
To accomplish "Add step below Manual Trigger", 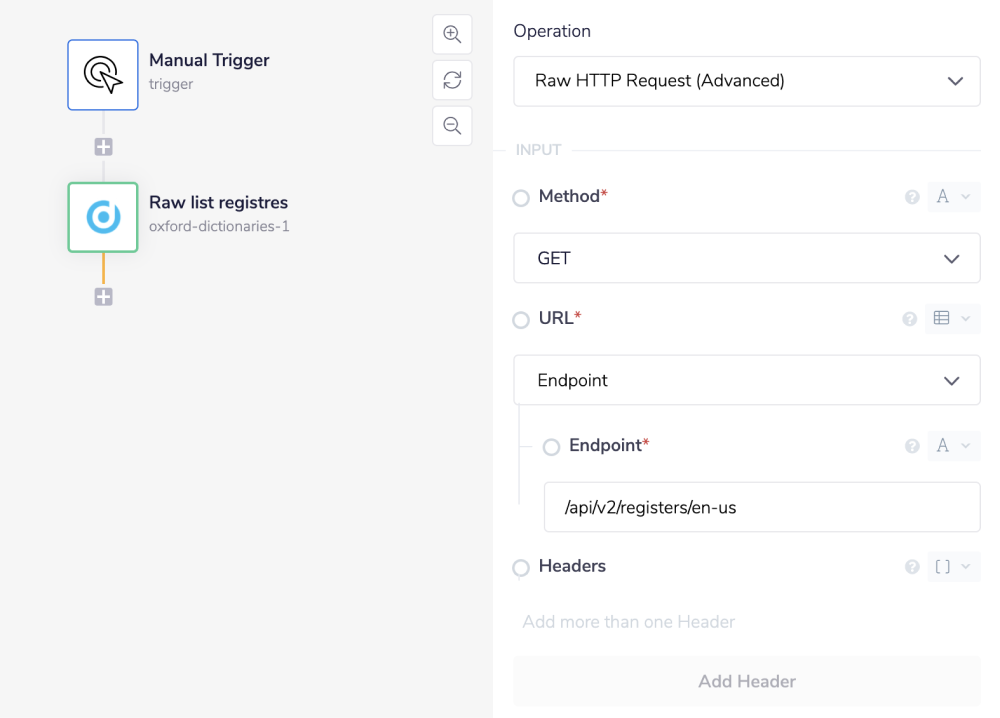I will point(103,147).
